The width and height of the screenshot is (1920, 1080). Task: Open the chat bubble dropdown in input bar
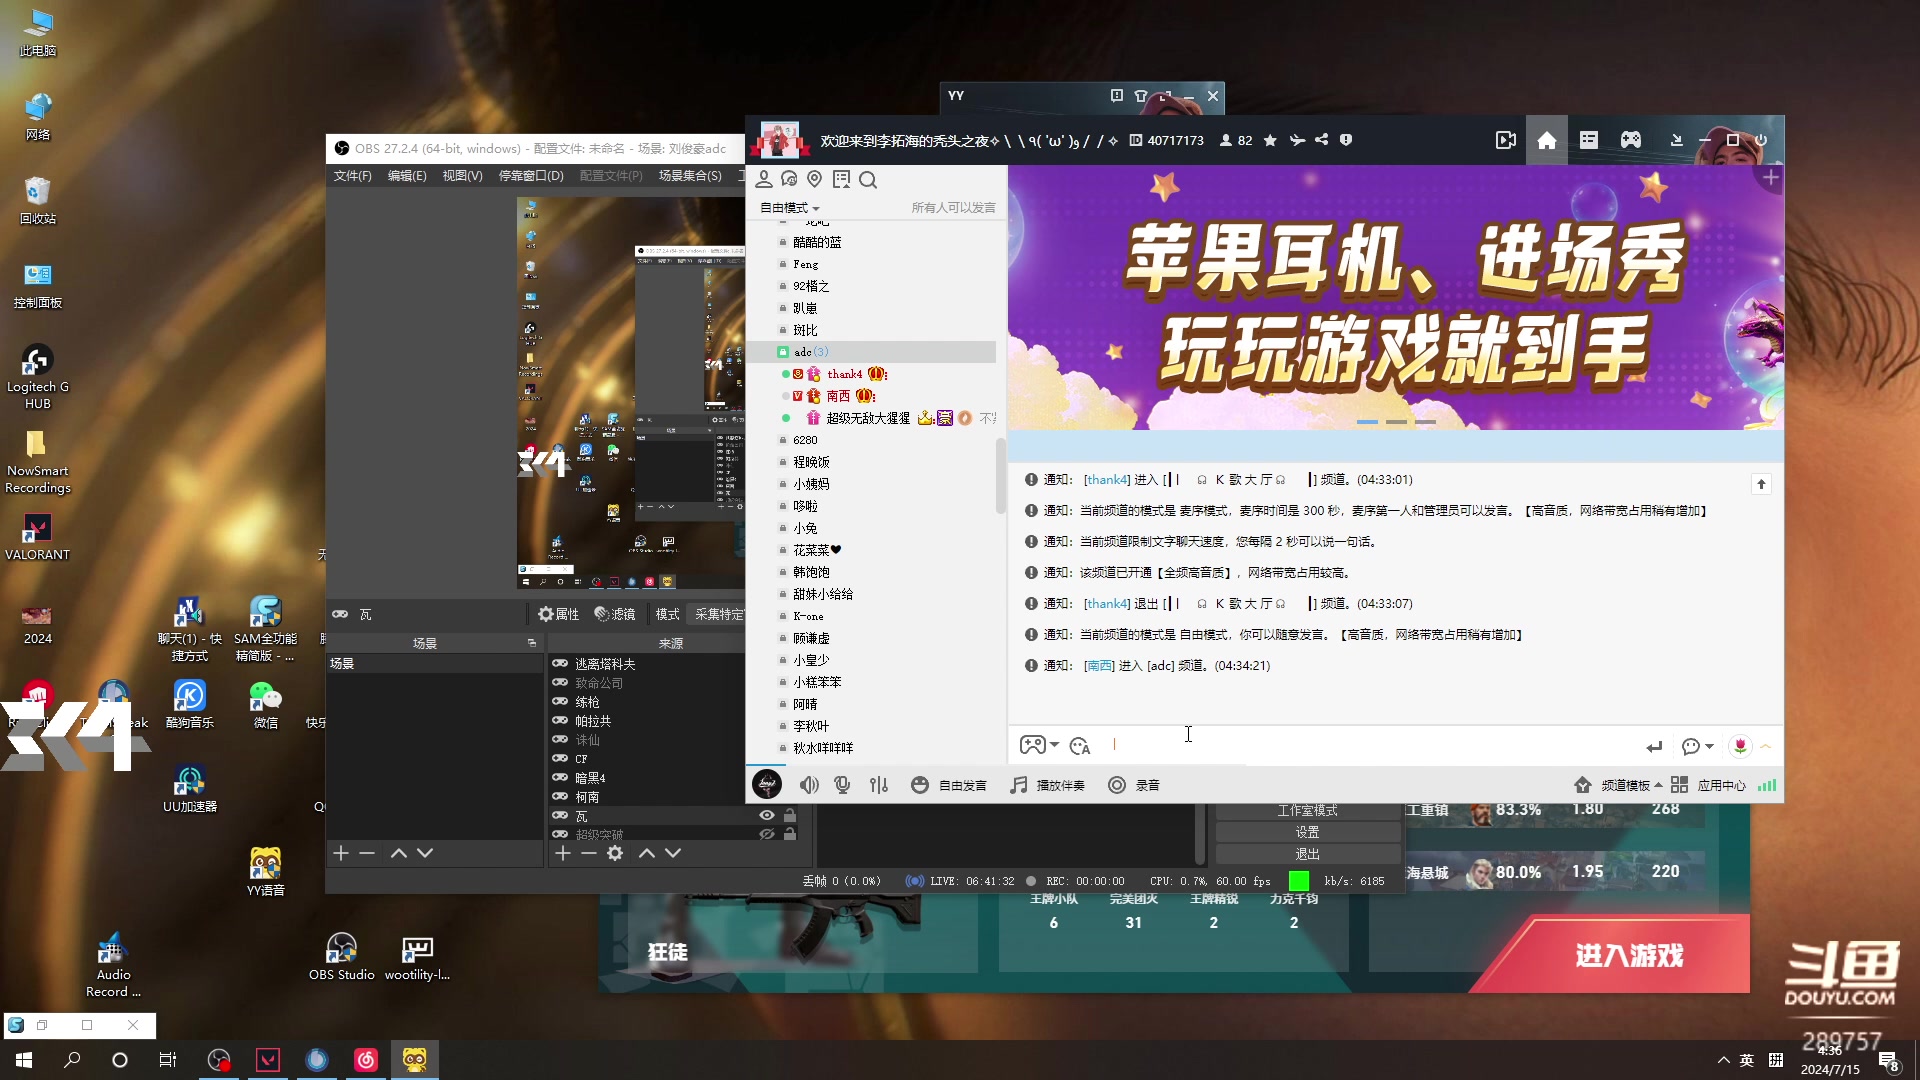tap(1698, 747)
